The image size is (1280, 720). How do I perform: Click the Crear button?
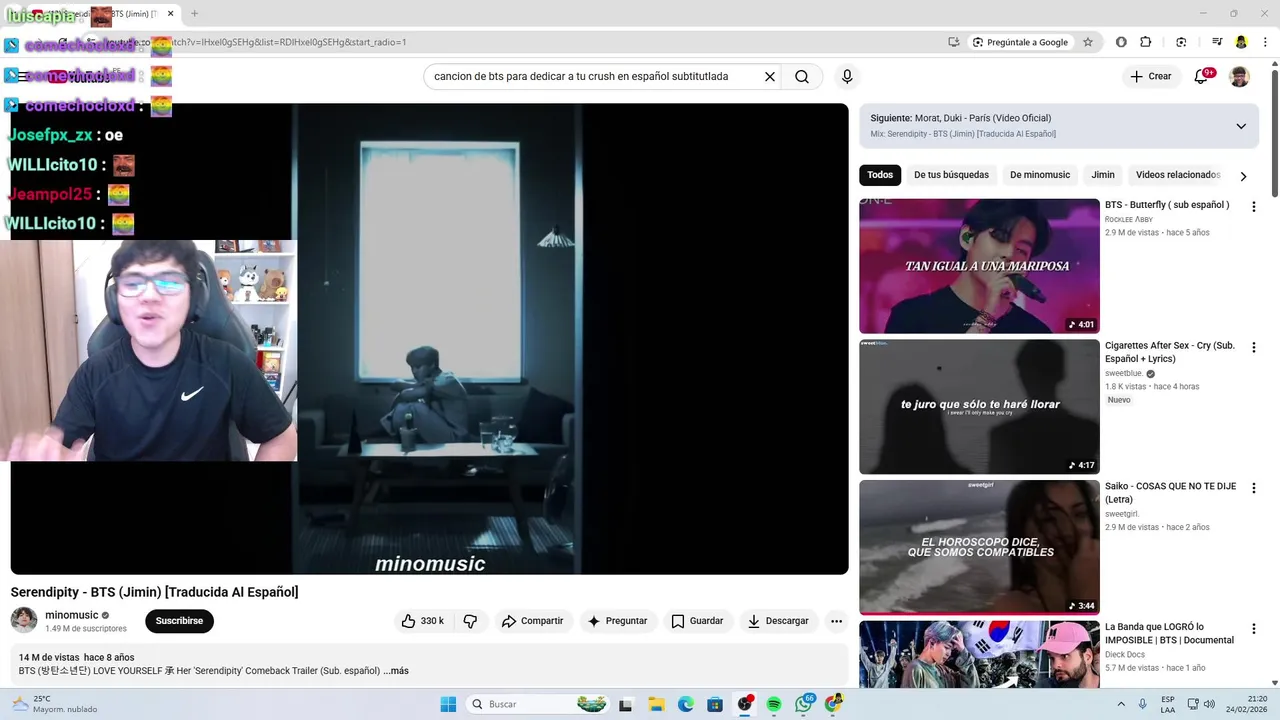pos(1150,76)
